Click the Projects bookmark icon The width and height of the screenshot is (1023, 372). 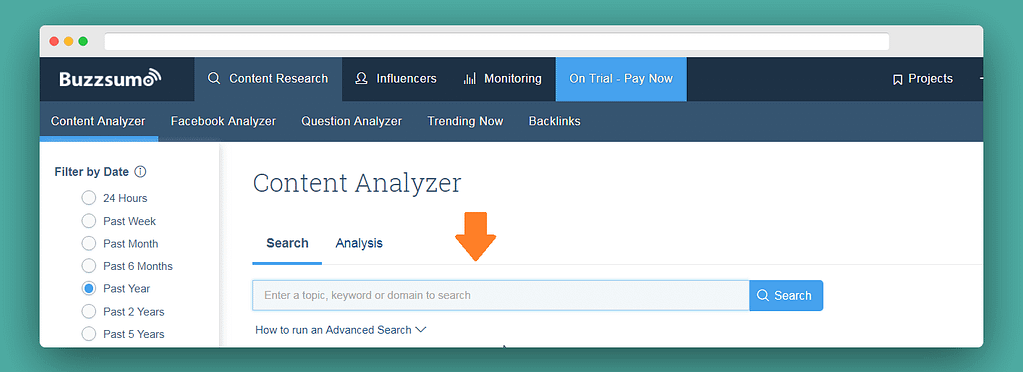(897, 79)
